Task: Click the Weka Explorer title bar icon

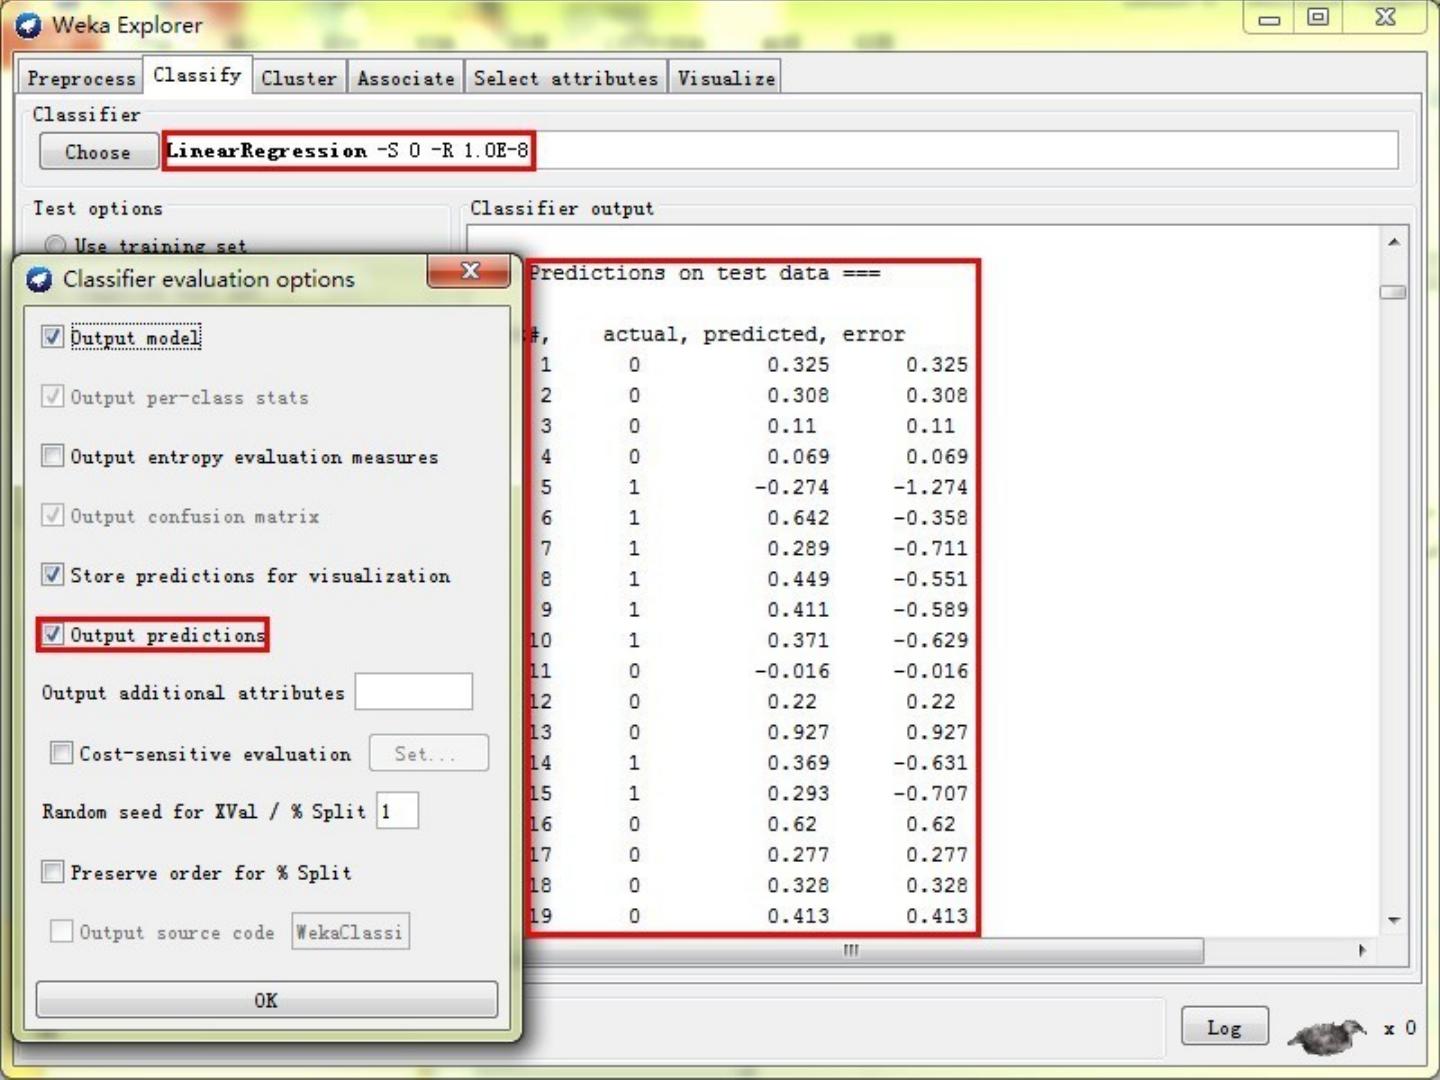Action: tap(28, 25)
